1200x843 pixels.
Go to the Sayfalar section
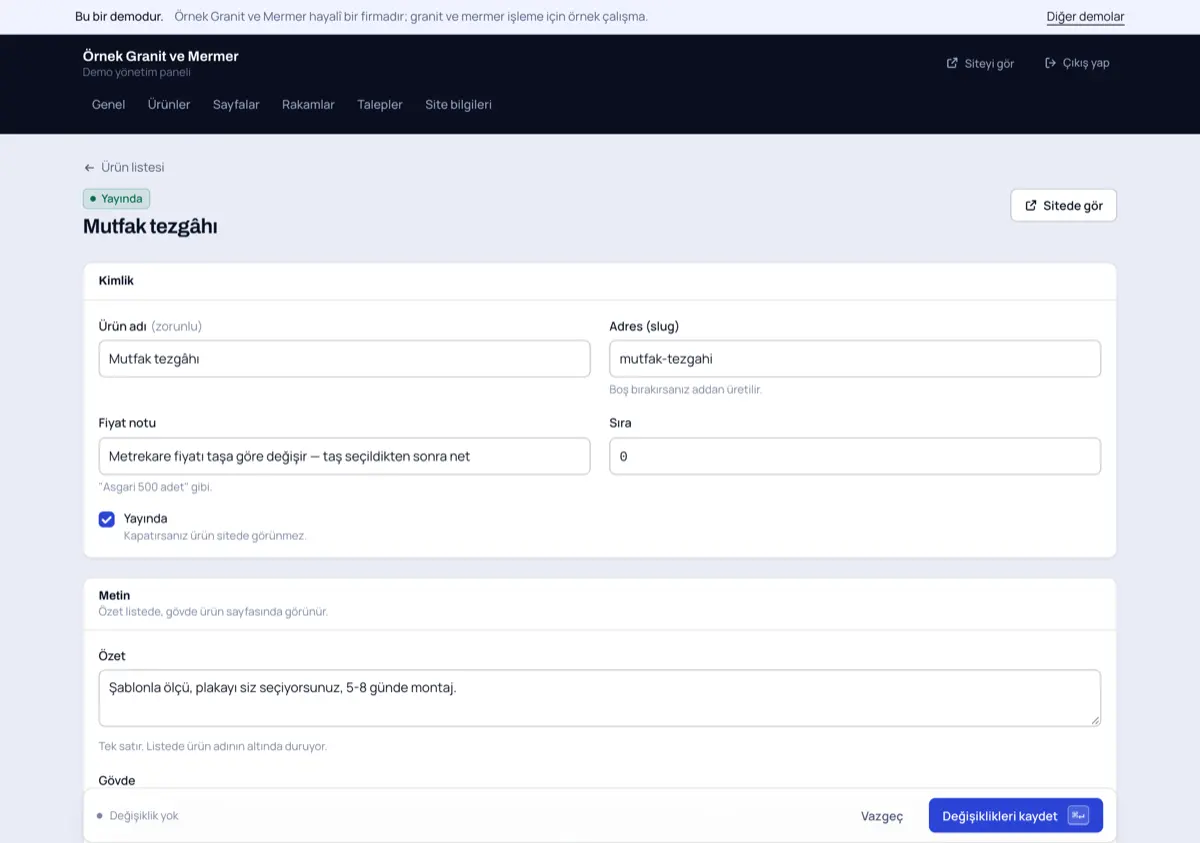[236, 104]
